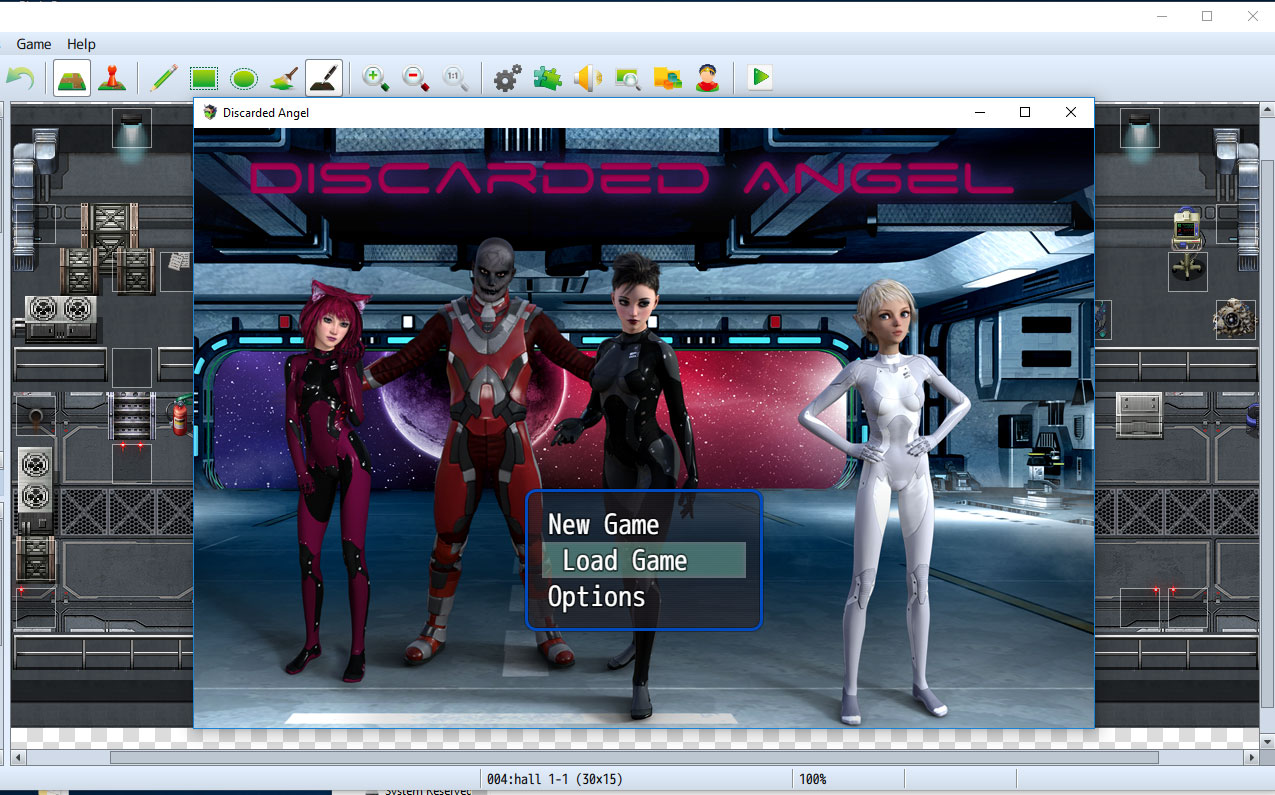The height and width of the screenshot is (795, 1275).
Task: Open the Help menu
Action: tap(81, 44)
